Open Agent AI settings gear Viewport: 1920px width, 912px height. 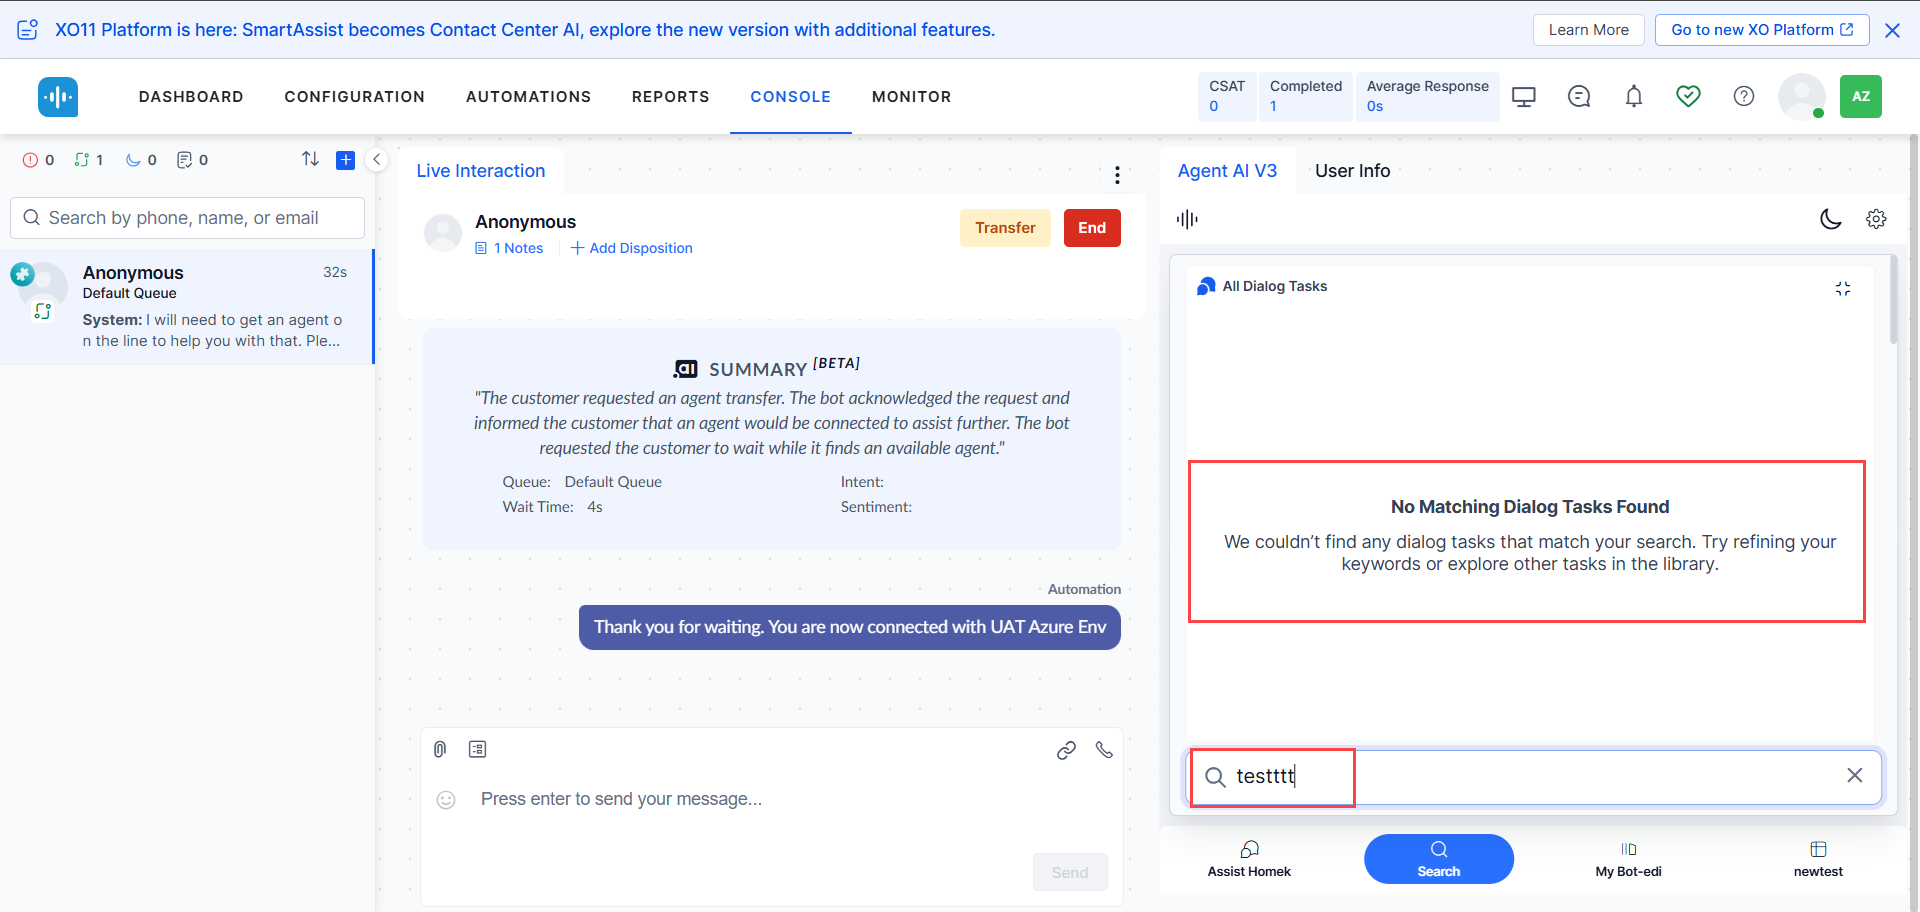(x=1876, y=219)
